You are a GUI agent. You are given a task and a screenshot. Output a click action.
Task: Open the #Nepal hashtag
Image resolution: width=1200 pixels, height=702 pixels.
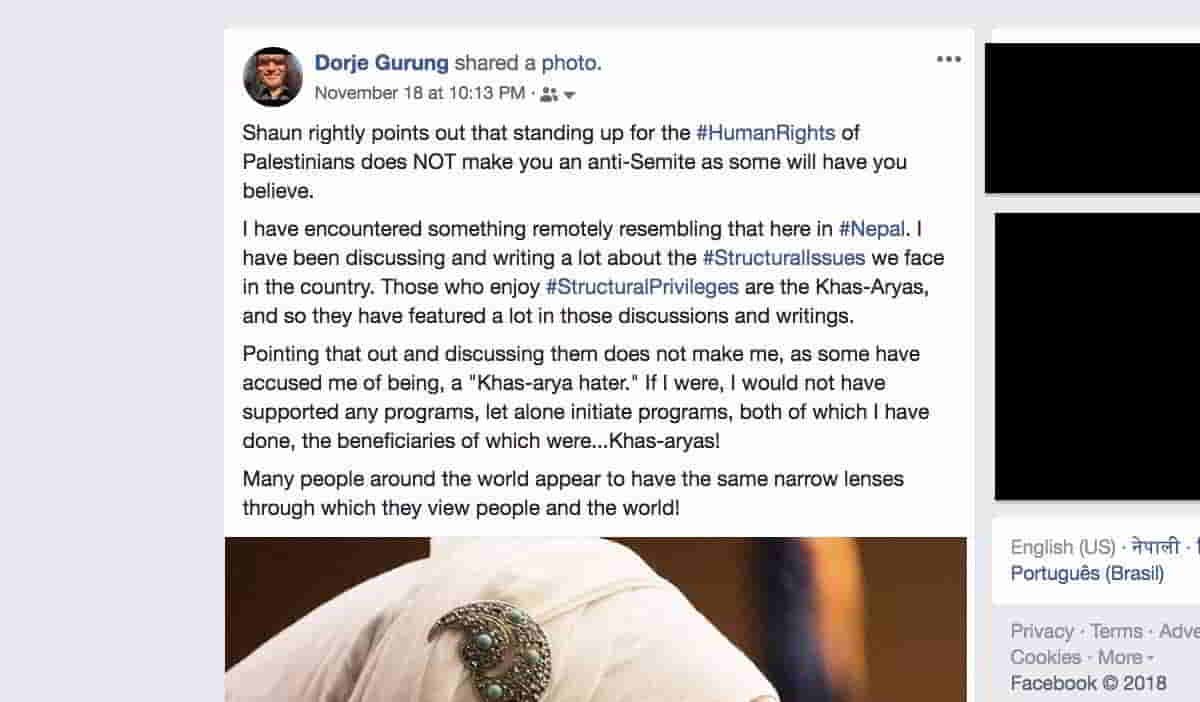click(872, 228)
